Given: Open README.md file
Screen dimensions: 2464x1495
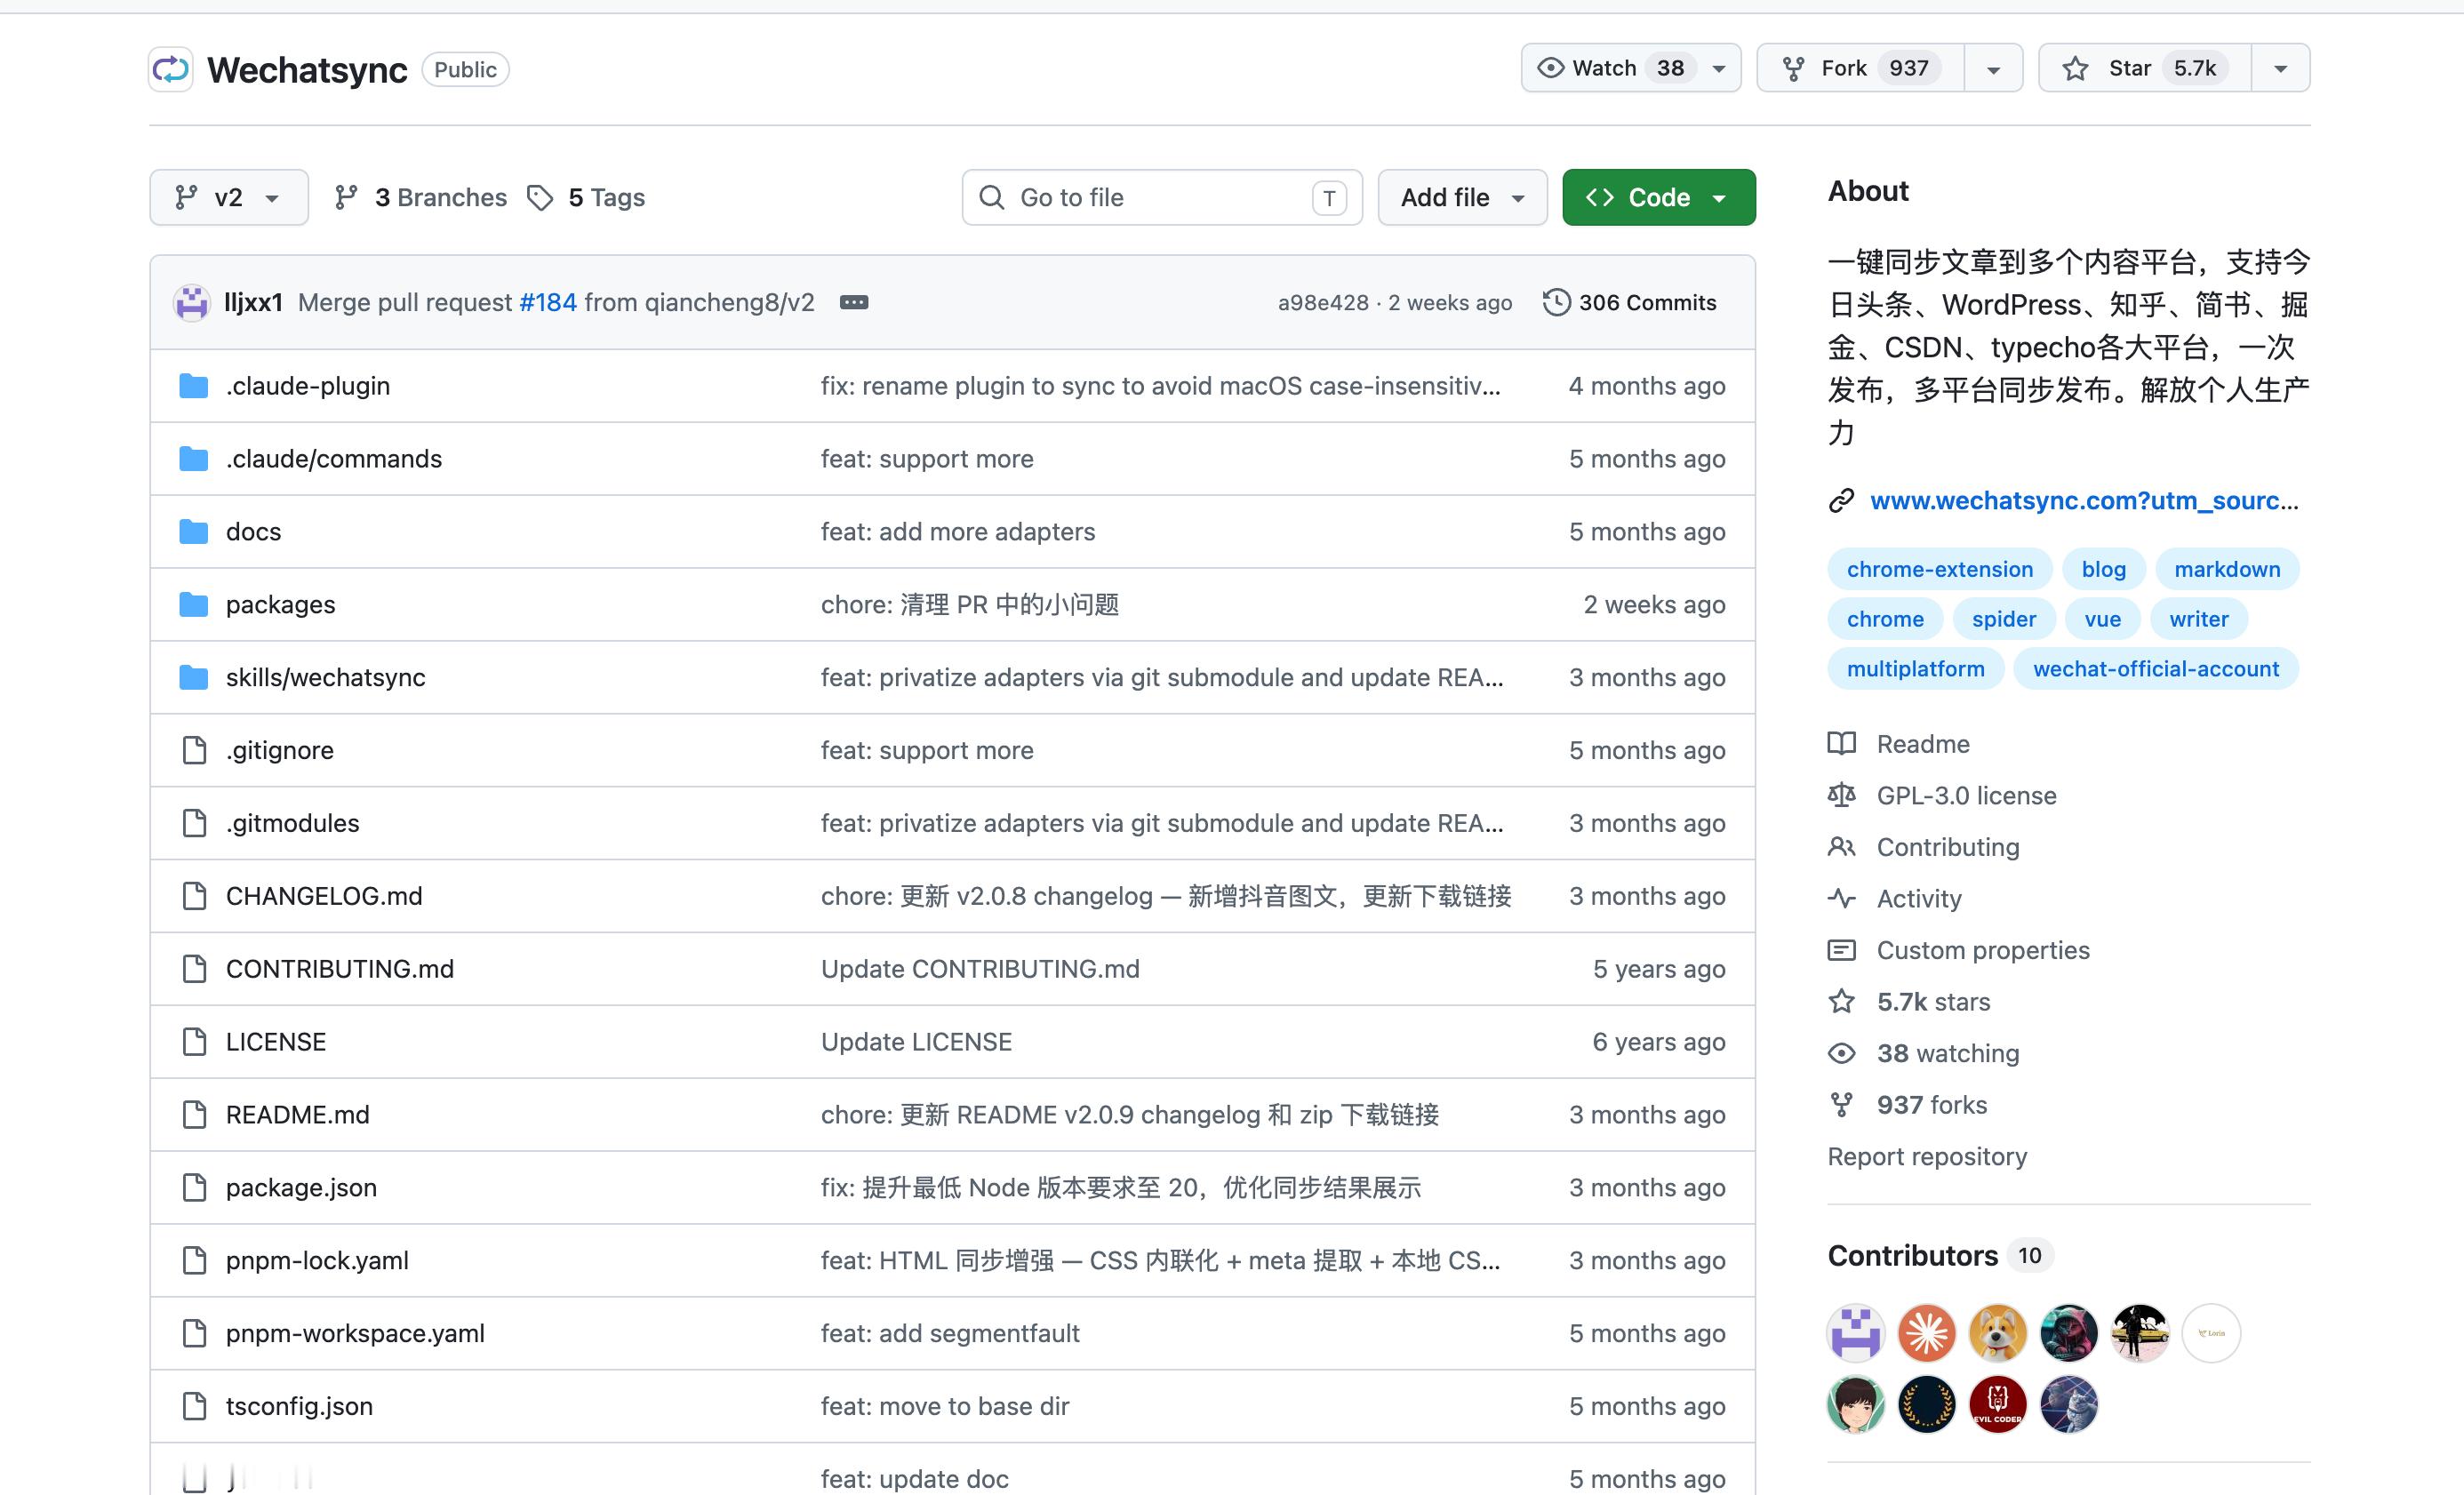Looking at the screenshot, I should point(297,1115).
